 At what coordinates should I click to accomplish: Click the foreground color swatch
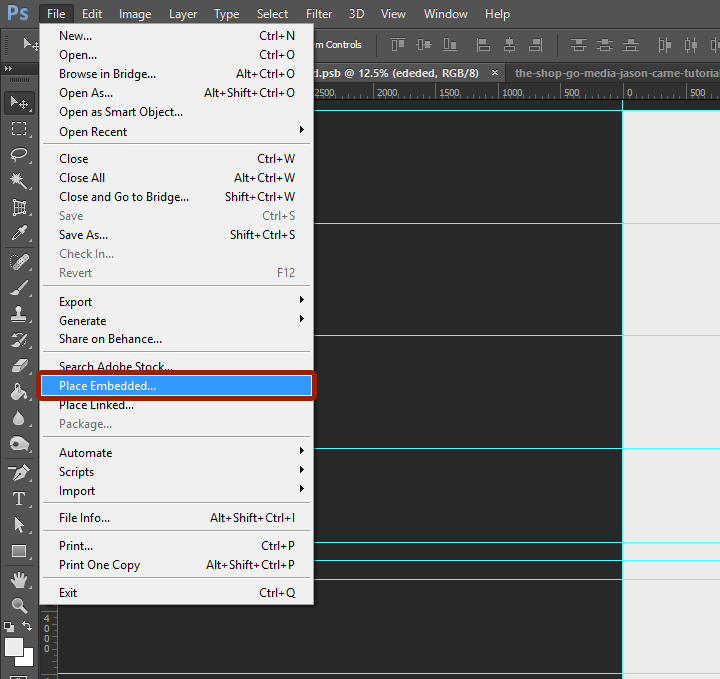click(14, 647)
